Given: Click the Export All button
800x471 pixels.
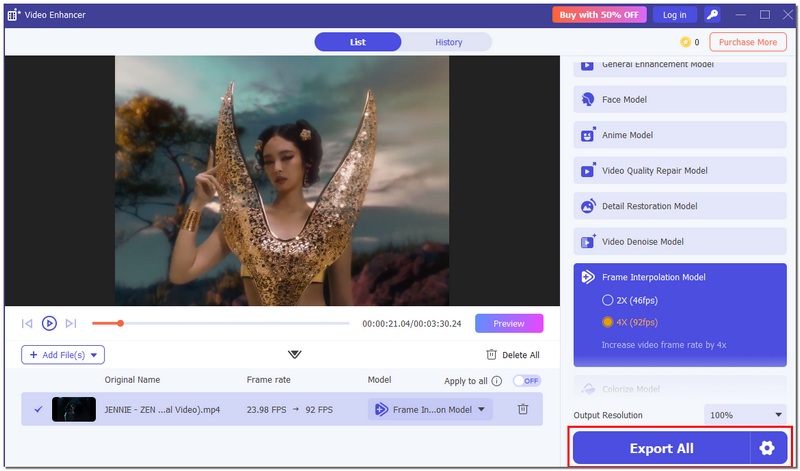Looking at the screenshot, I should click(661, 448).
